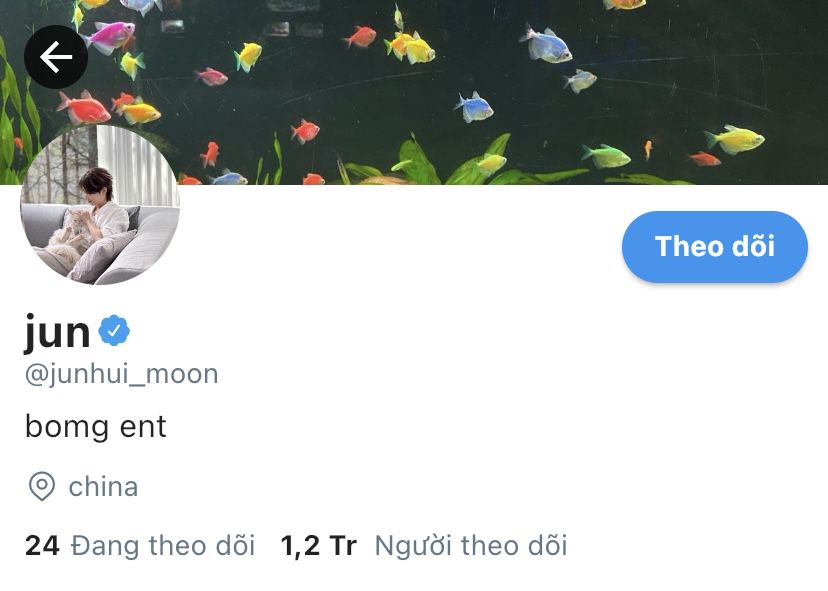Click the blue verified badge
Image resolution: width=828 pixels, height=591 pixels.
pos(114,331)
